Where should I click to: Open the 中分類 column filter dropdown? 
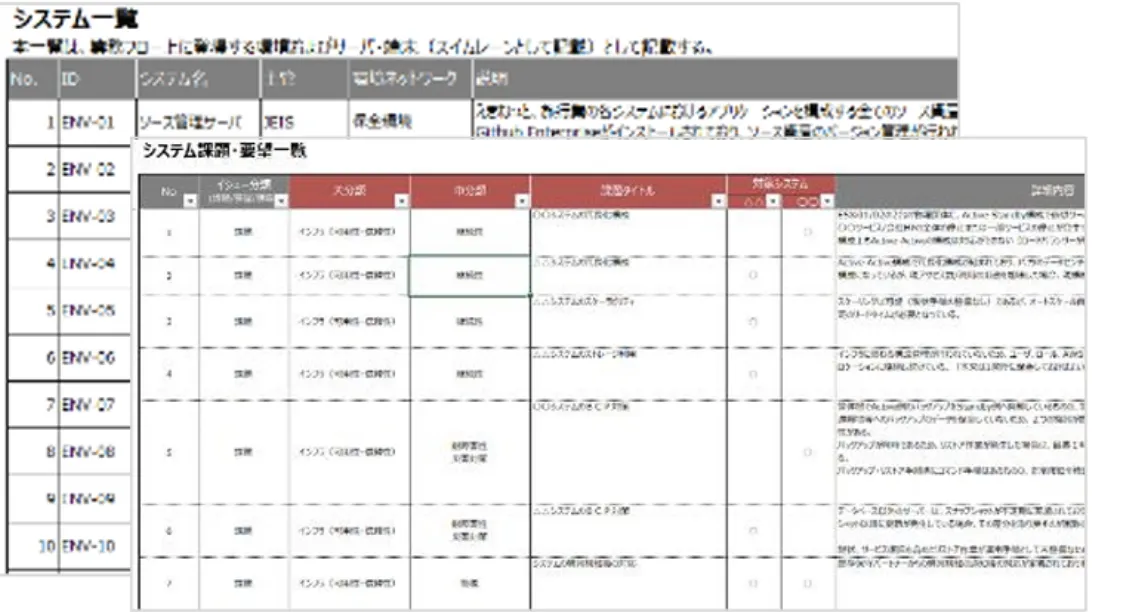tap(522, 201)
